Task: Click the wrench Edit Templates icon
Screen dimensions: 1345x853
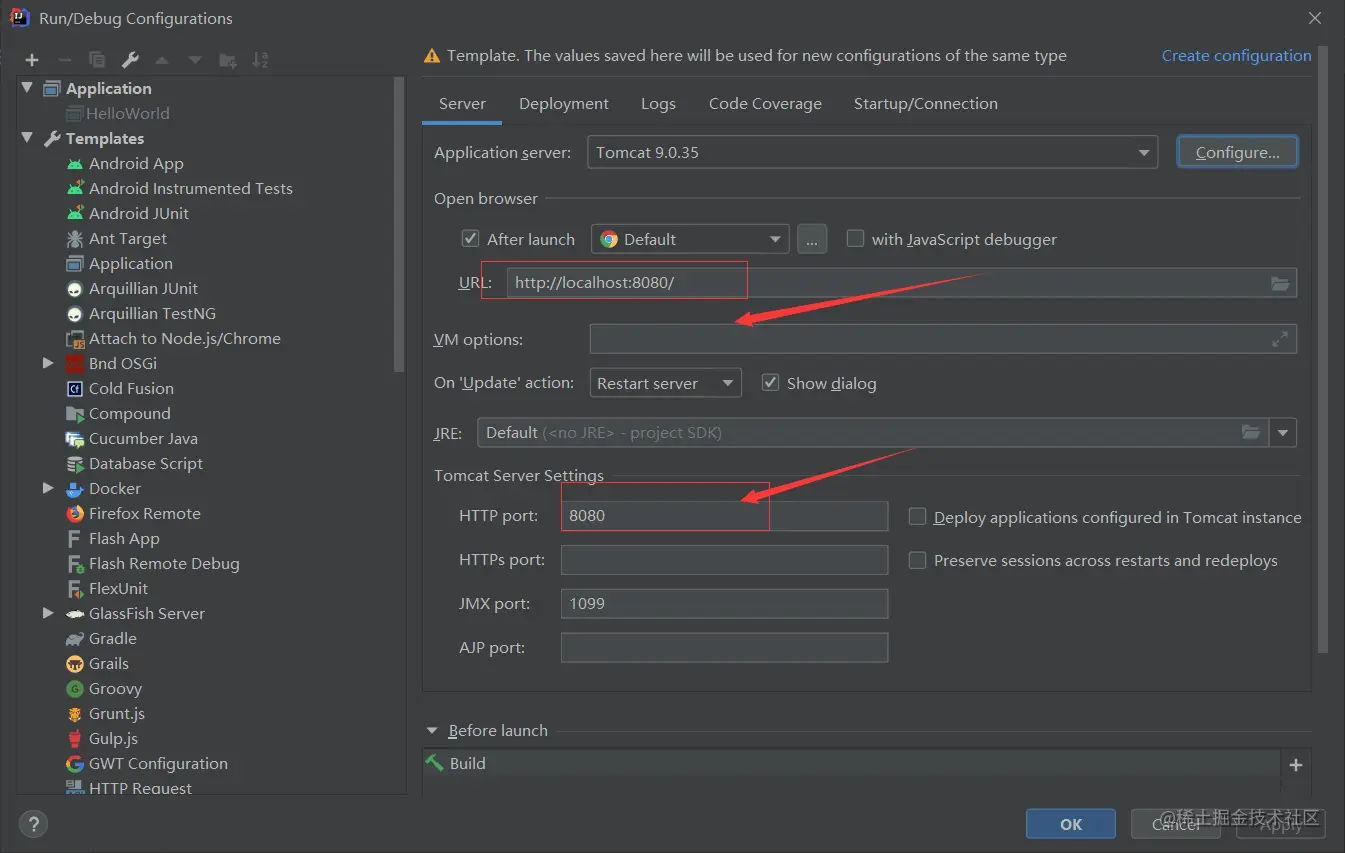Action: (130, 60)
